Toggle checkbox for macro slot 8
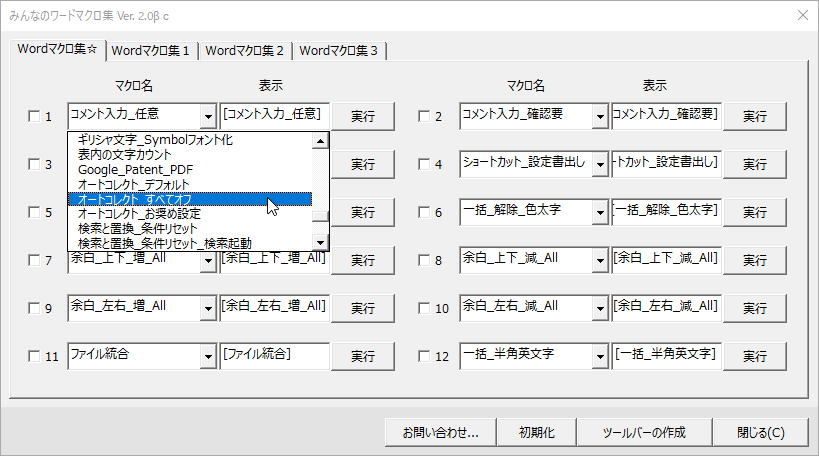The image size is (819, 456). (424, 260)
